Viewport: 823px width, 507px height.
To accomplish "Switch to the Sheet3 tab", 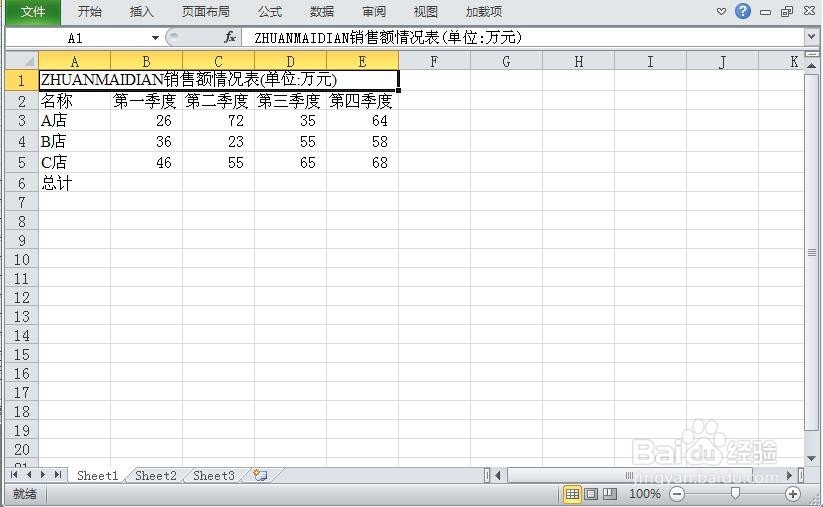I will click(x=214, y=476).
